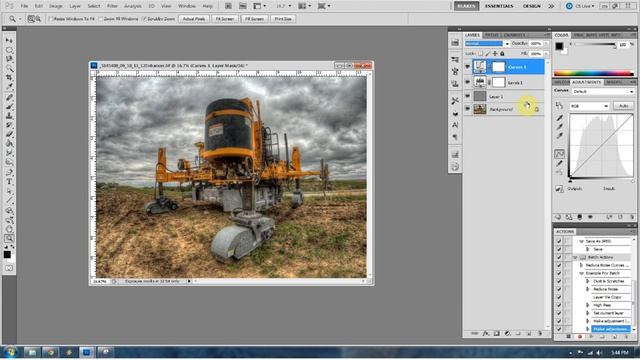Click the lock all icon in Layers panel
640x360 pixels.
[502, 53]
